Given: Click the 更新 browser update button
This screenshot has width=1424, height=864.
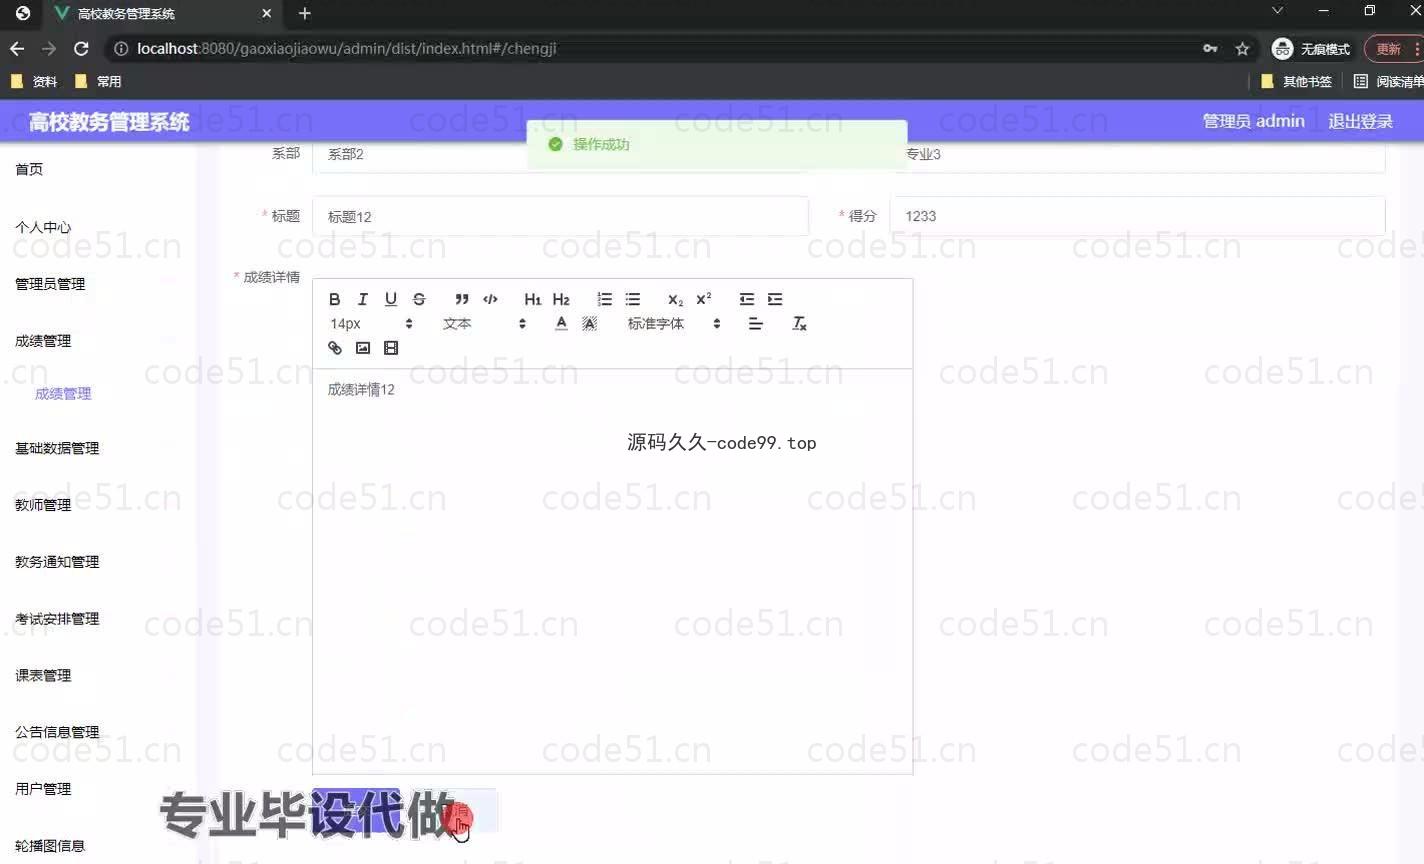Looking at the screenshot, I should click(x=1394, y=48).
